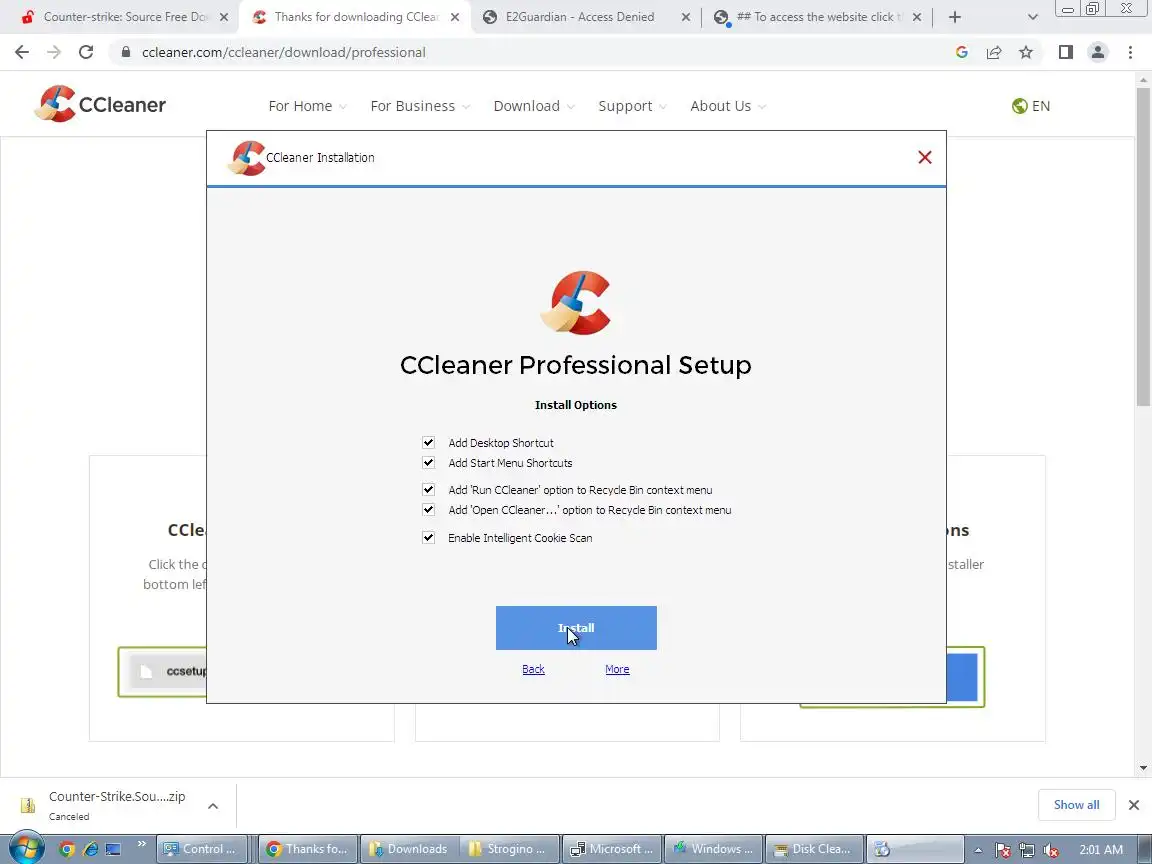Click Action Center flag tray icon
The height and width of the screenshot is (864, 1152).
pos(1002,850)
